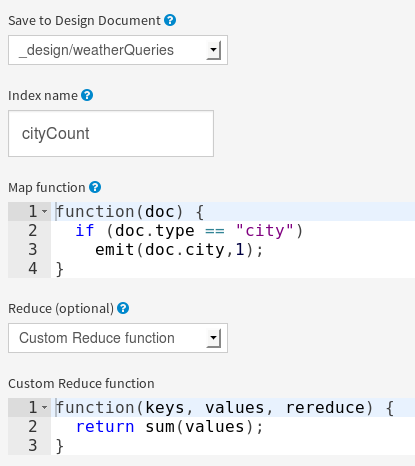This screenshot has height=466, width=415.
Task: Place cursor on emit(doc.city,1) line in map editor
Action: 179,250
